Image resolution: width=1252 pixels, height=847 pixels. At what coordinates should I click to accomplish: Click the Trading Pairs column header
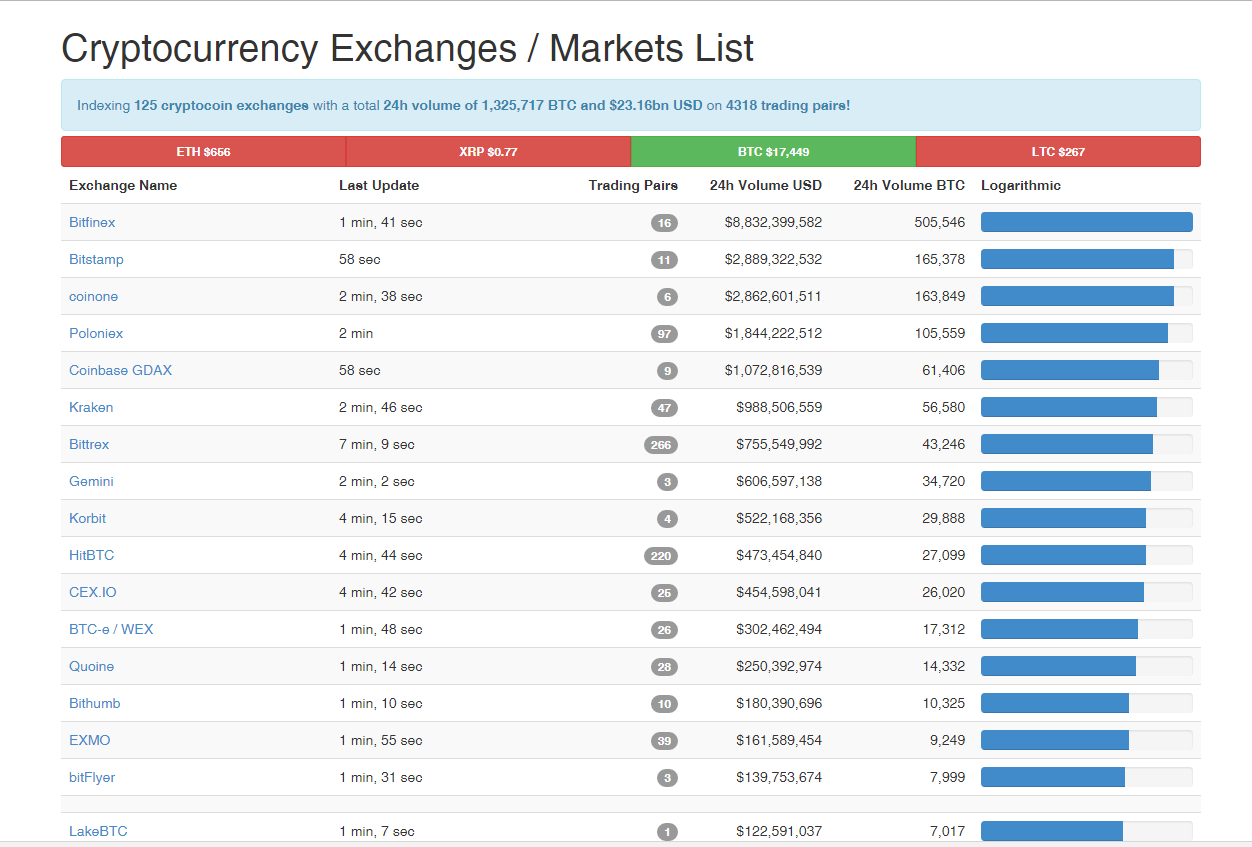point(632,185)
